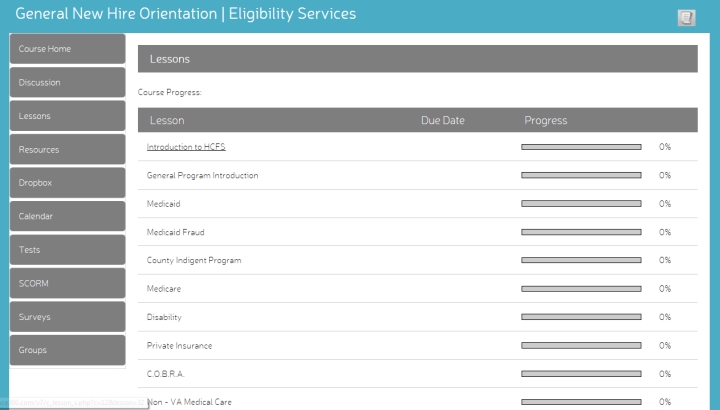Viewport: 720px width, 410px height.
Task: Open the Dropbox section
Action: coord(67,183)
